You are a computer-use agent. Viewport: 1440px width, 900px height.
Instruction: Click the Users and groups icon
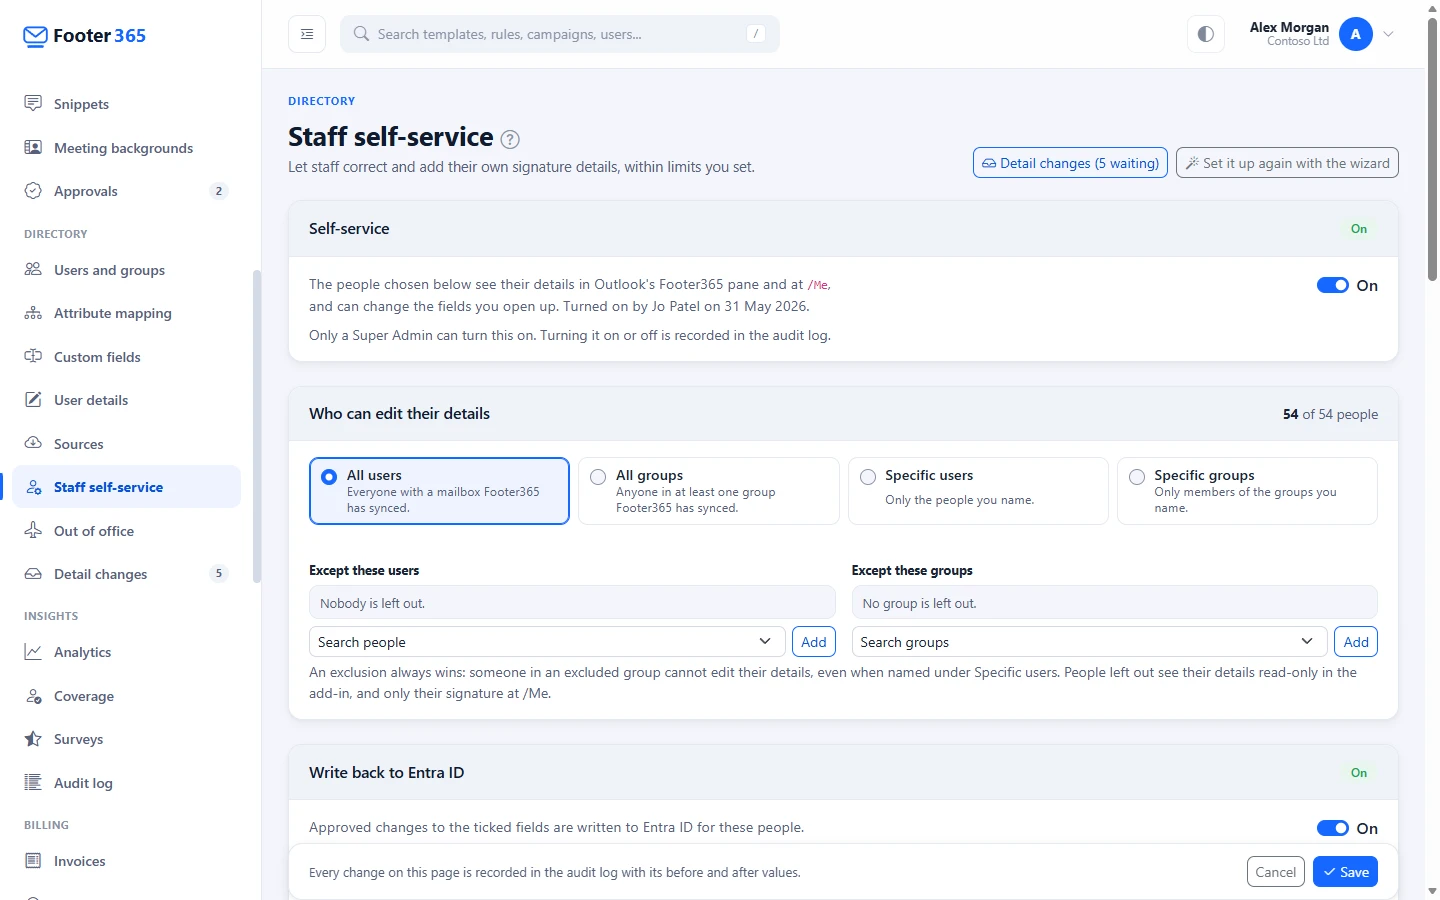(33, 270)
